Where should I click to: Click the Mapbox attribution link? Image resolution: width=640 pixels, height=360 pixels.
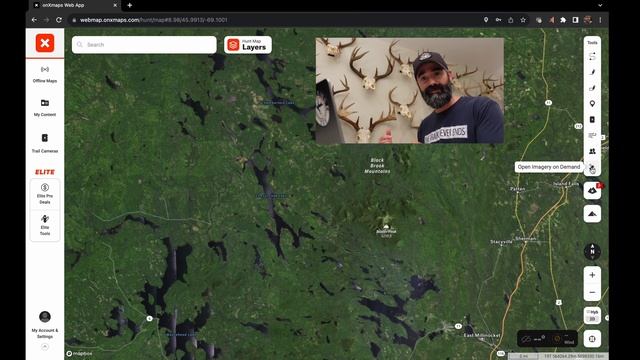coord(80,353)
